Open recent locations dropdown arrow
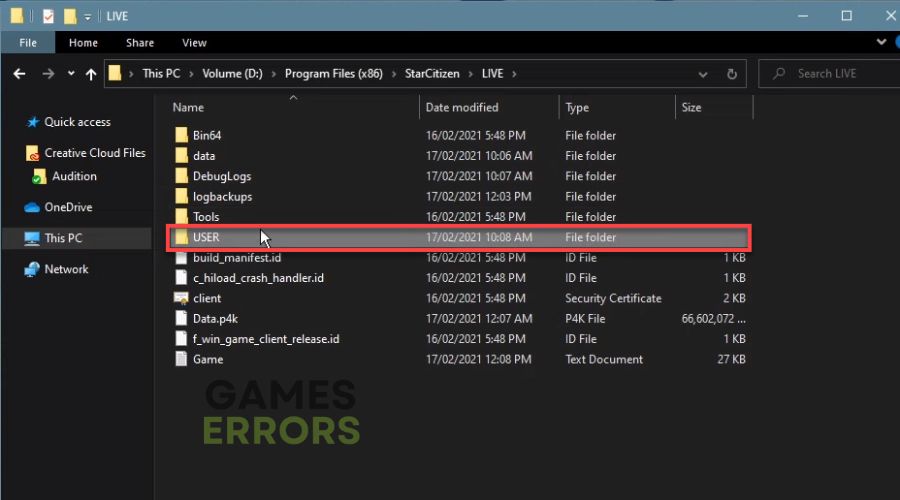Screen dimensions: 900x500 coord(71,73)
